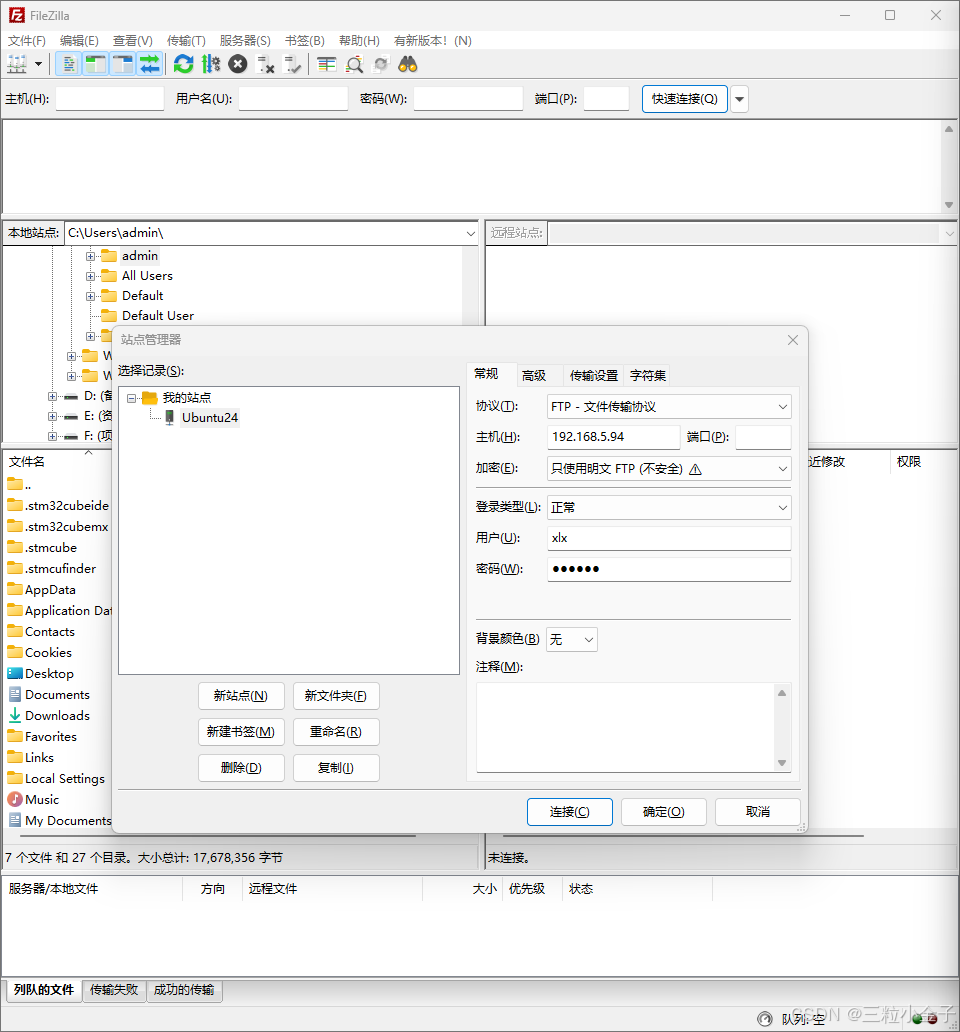This screenshot has height=1032, width=960.
Task: Open the quickconnect history dropdown arrow
Action: point(740,99)
